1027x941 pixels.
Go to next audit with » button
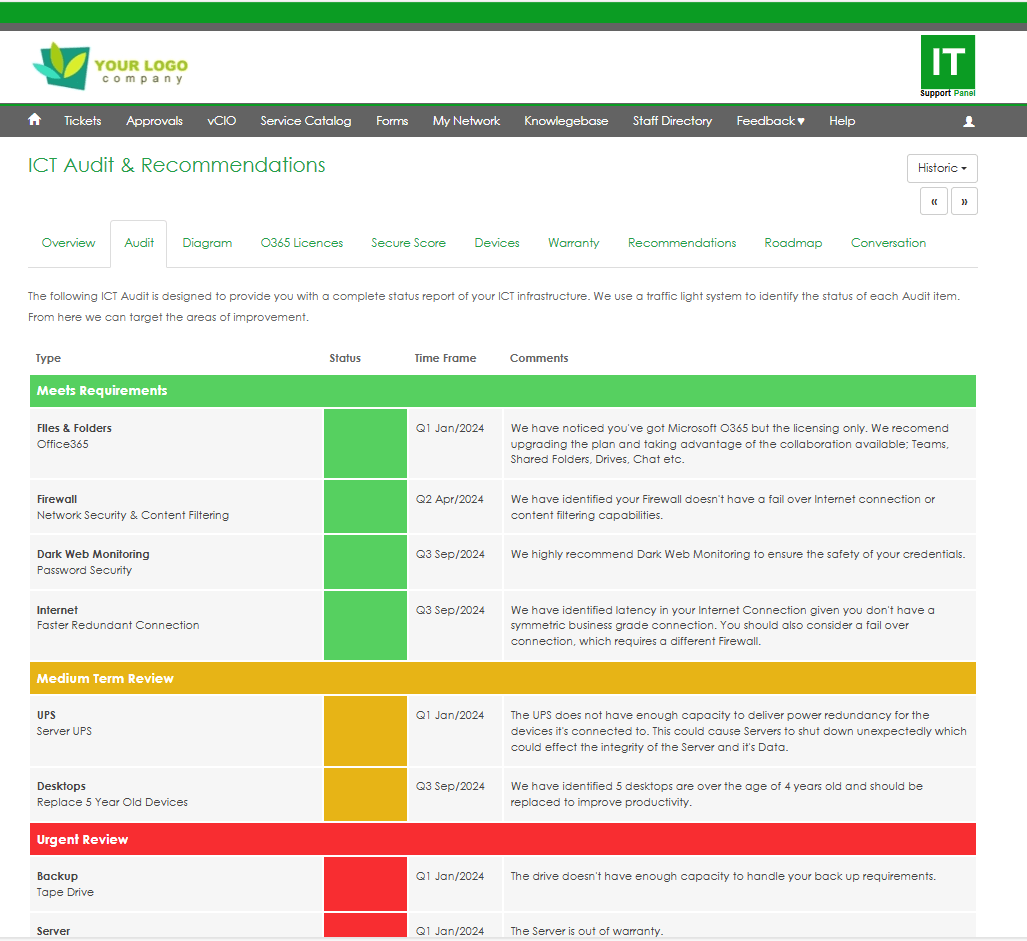click(964, 201)
